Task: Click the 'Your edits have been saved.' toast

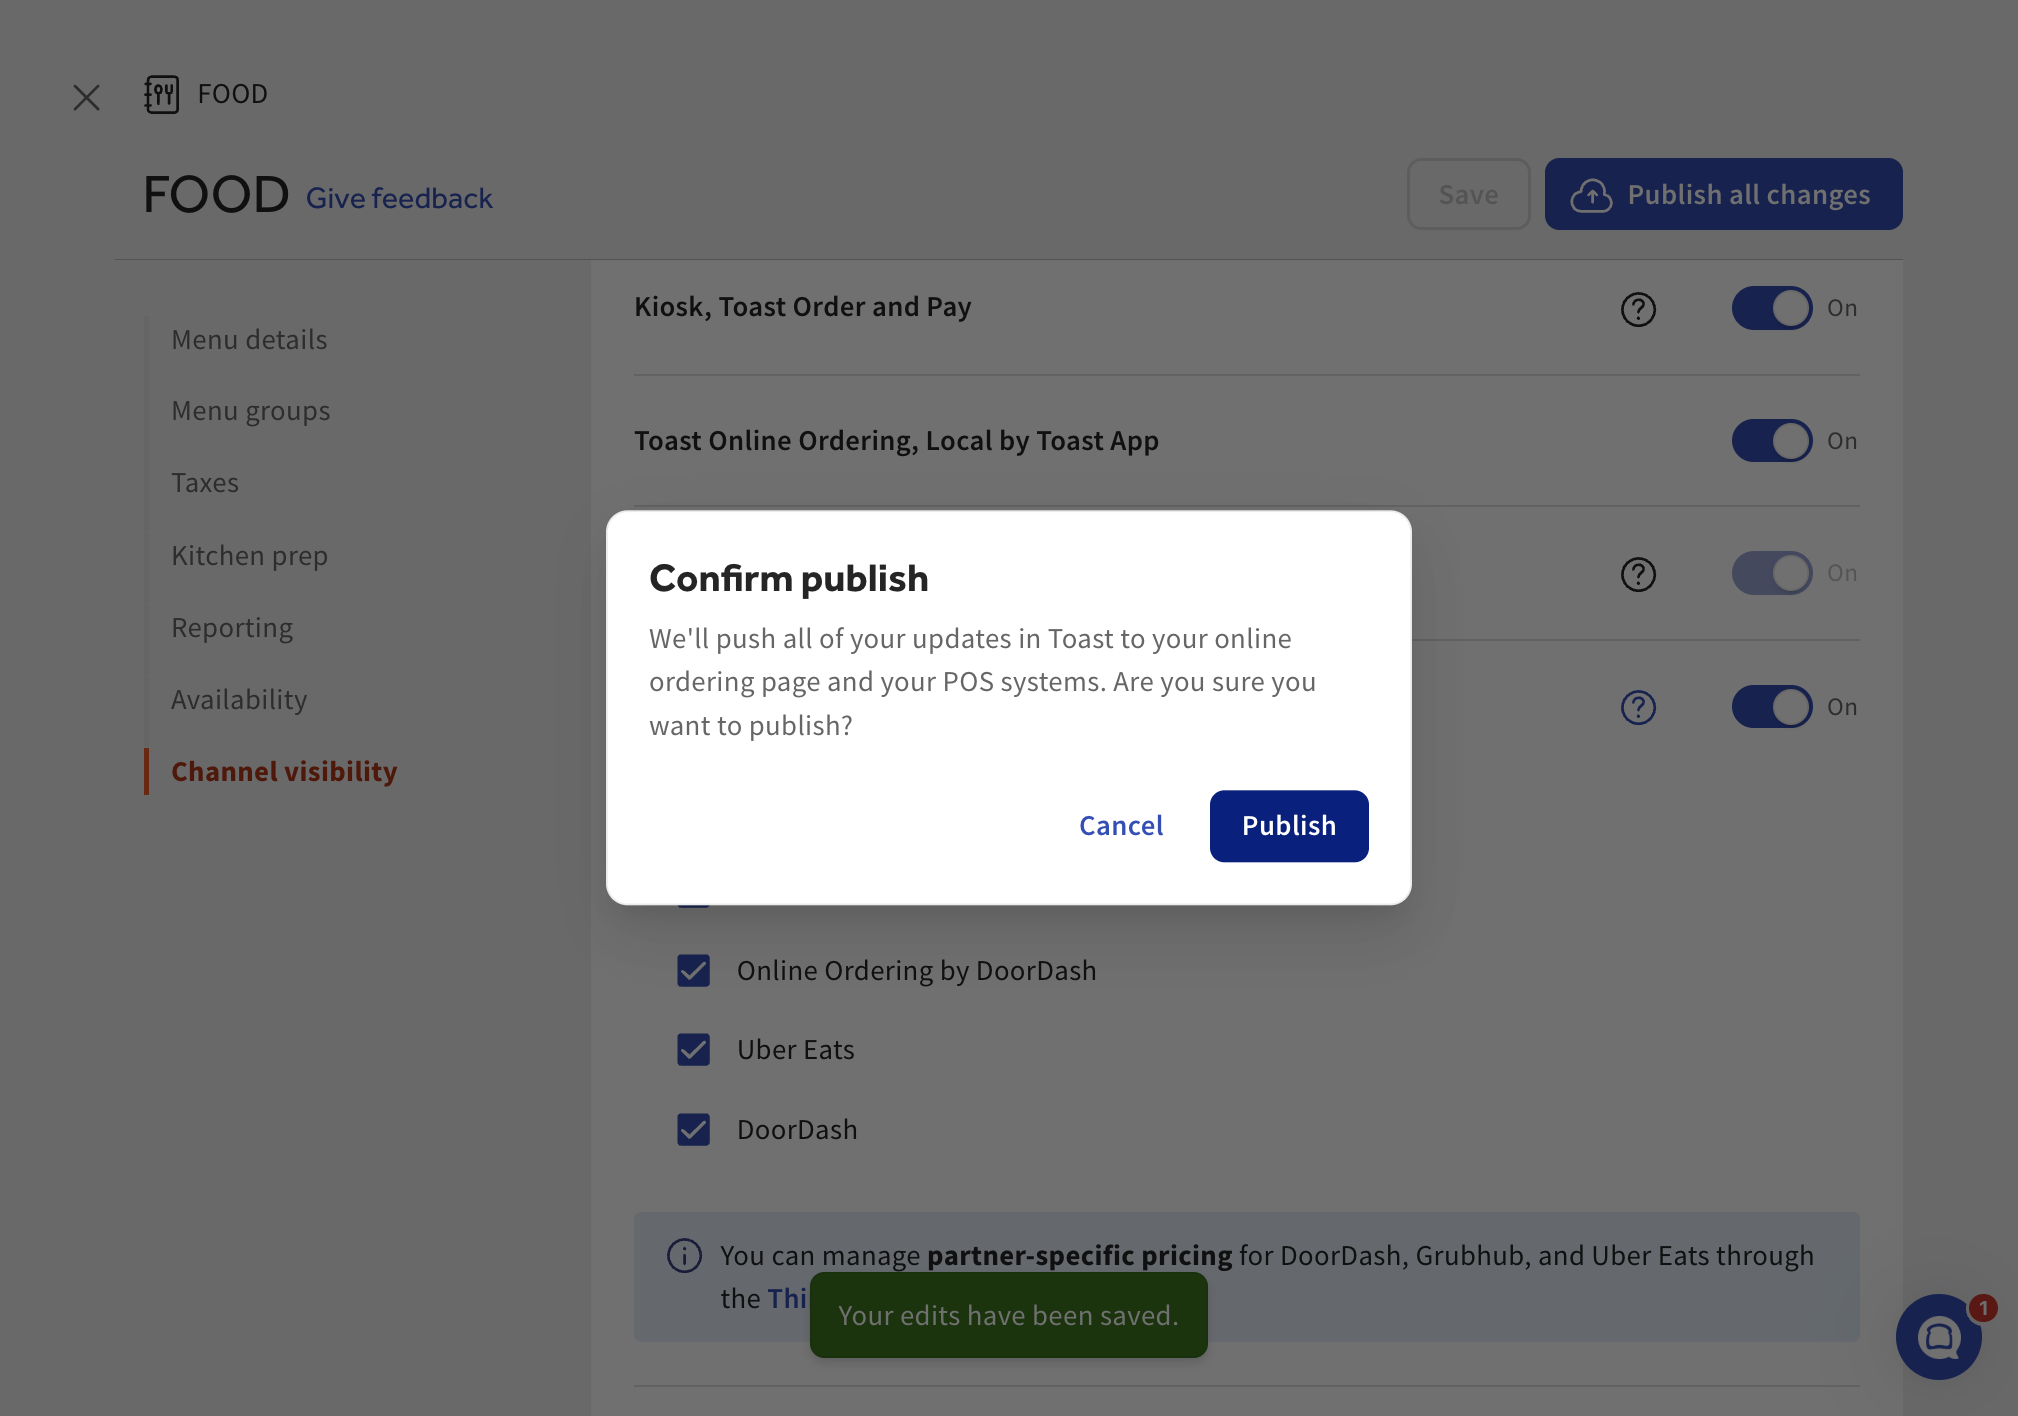Action: 1008,1315
